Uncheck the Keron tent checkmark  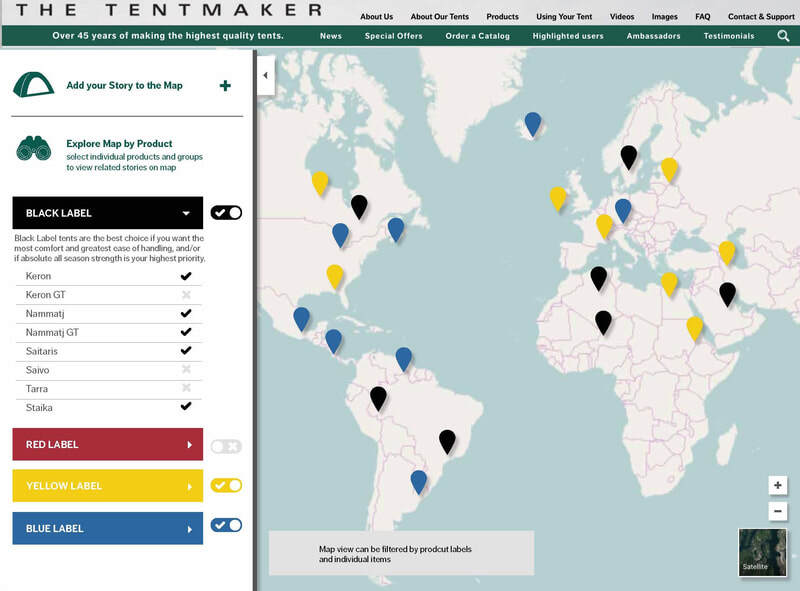(x=186, y=276)
